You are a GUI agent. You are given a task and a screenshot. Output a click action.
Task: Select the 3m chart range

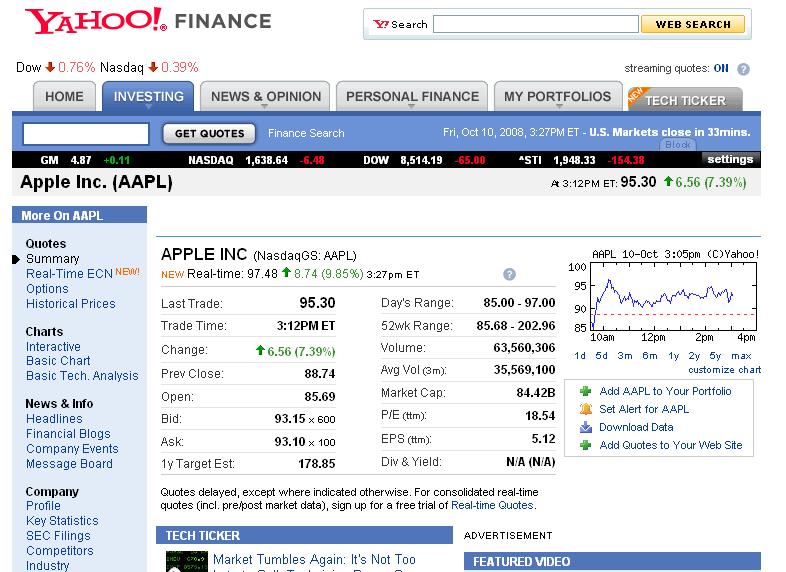(625, 356)
